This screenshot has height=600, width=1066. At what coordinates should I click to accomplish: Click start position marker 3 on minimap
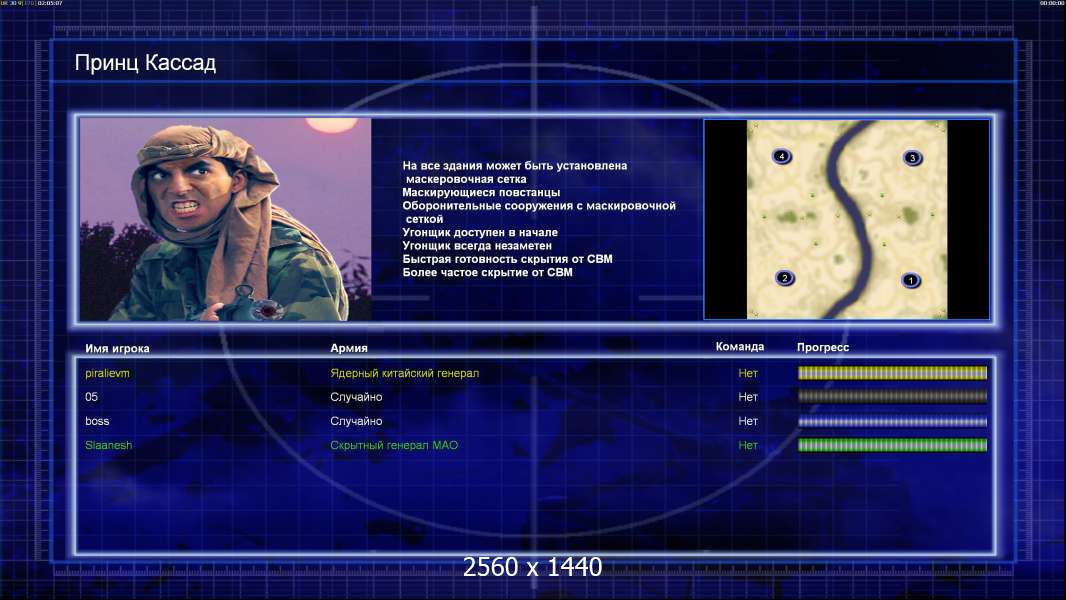click(x=912, y=158)
